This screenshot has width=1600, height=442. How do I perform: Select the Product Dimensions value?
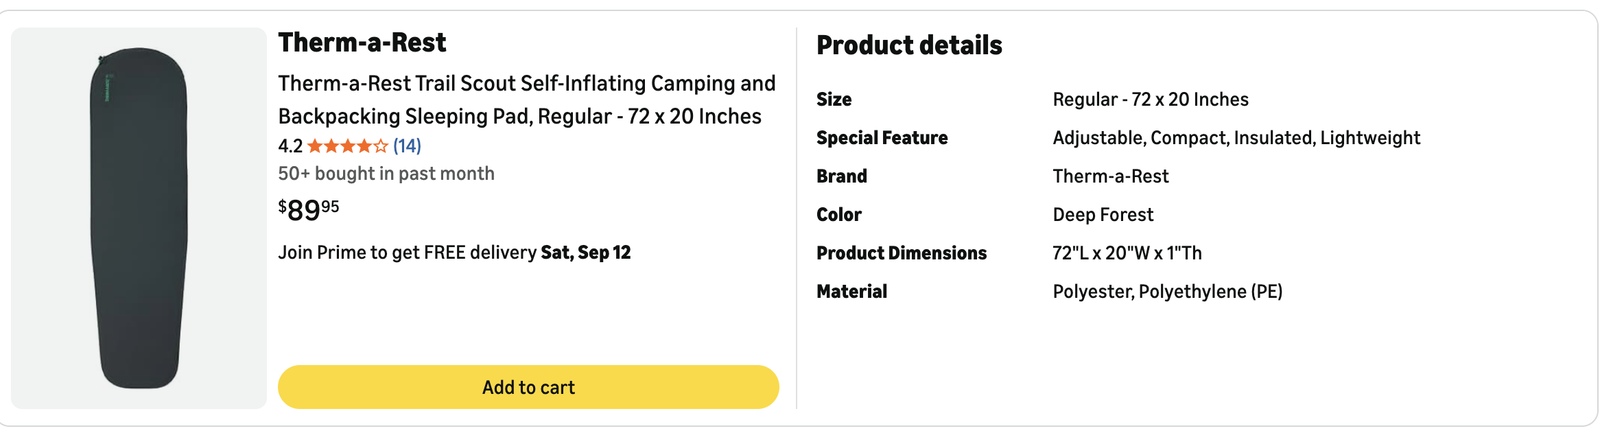[x=1127, y=253]
